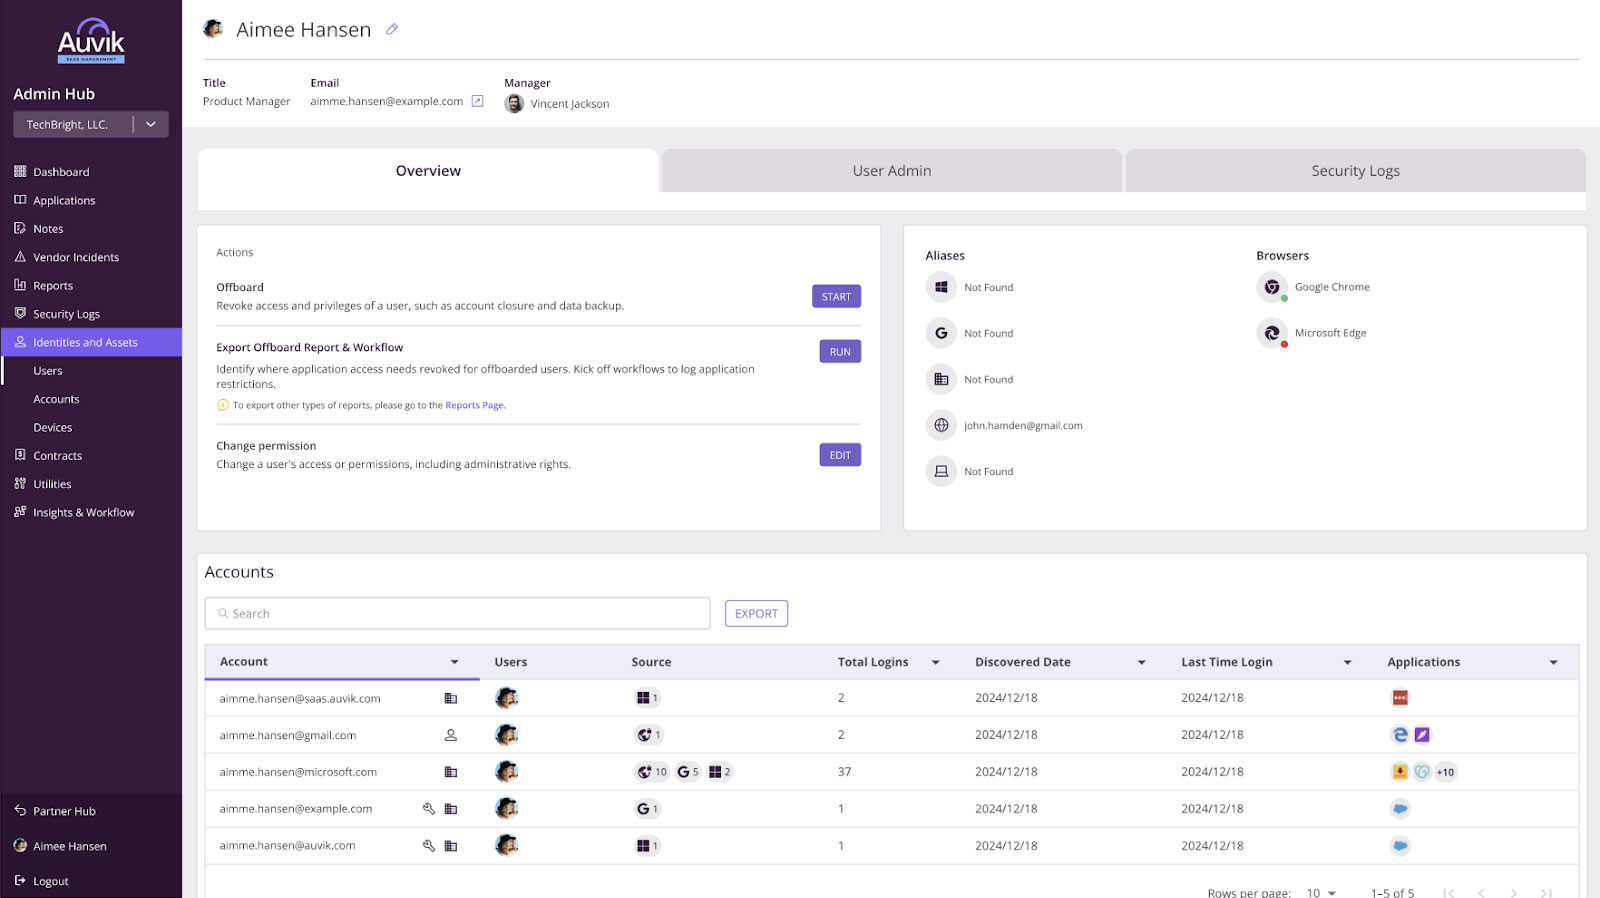Open the Account column sort arrow
The height and width of the screenshot is (898, 1600).
click(x=454, y=662)
